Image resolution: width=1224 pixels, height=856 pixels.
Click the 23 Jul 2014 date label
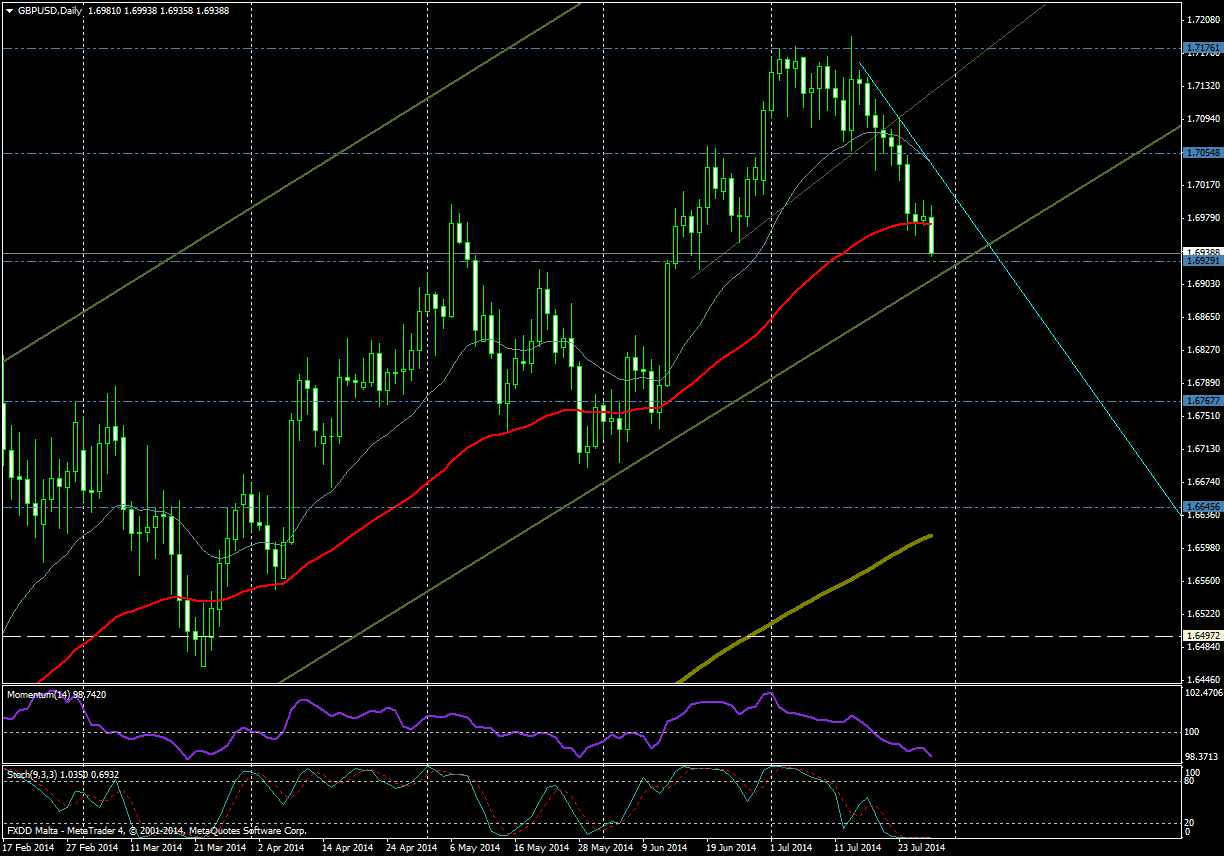(919, 847)
